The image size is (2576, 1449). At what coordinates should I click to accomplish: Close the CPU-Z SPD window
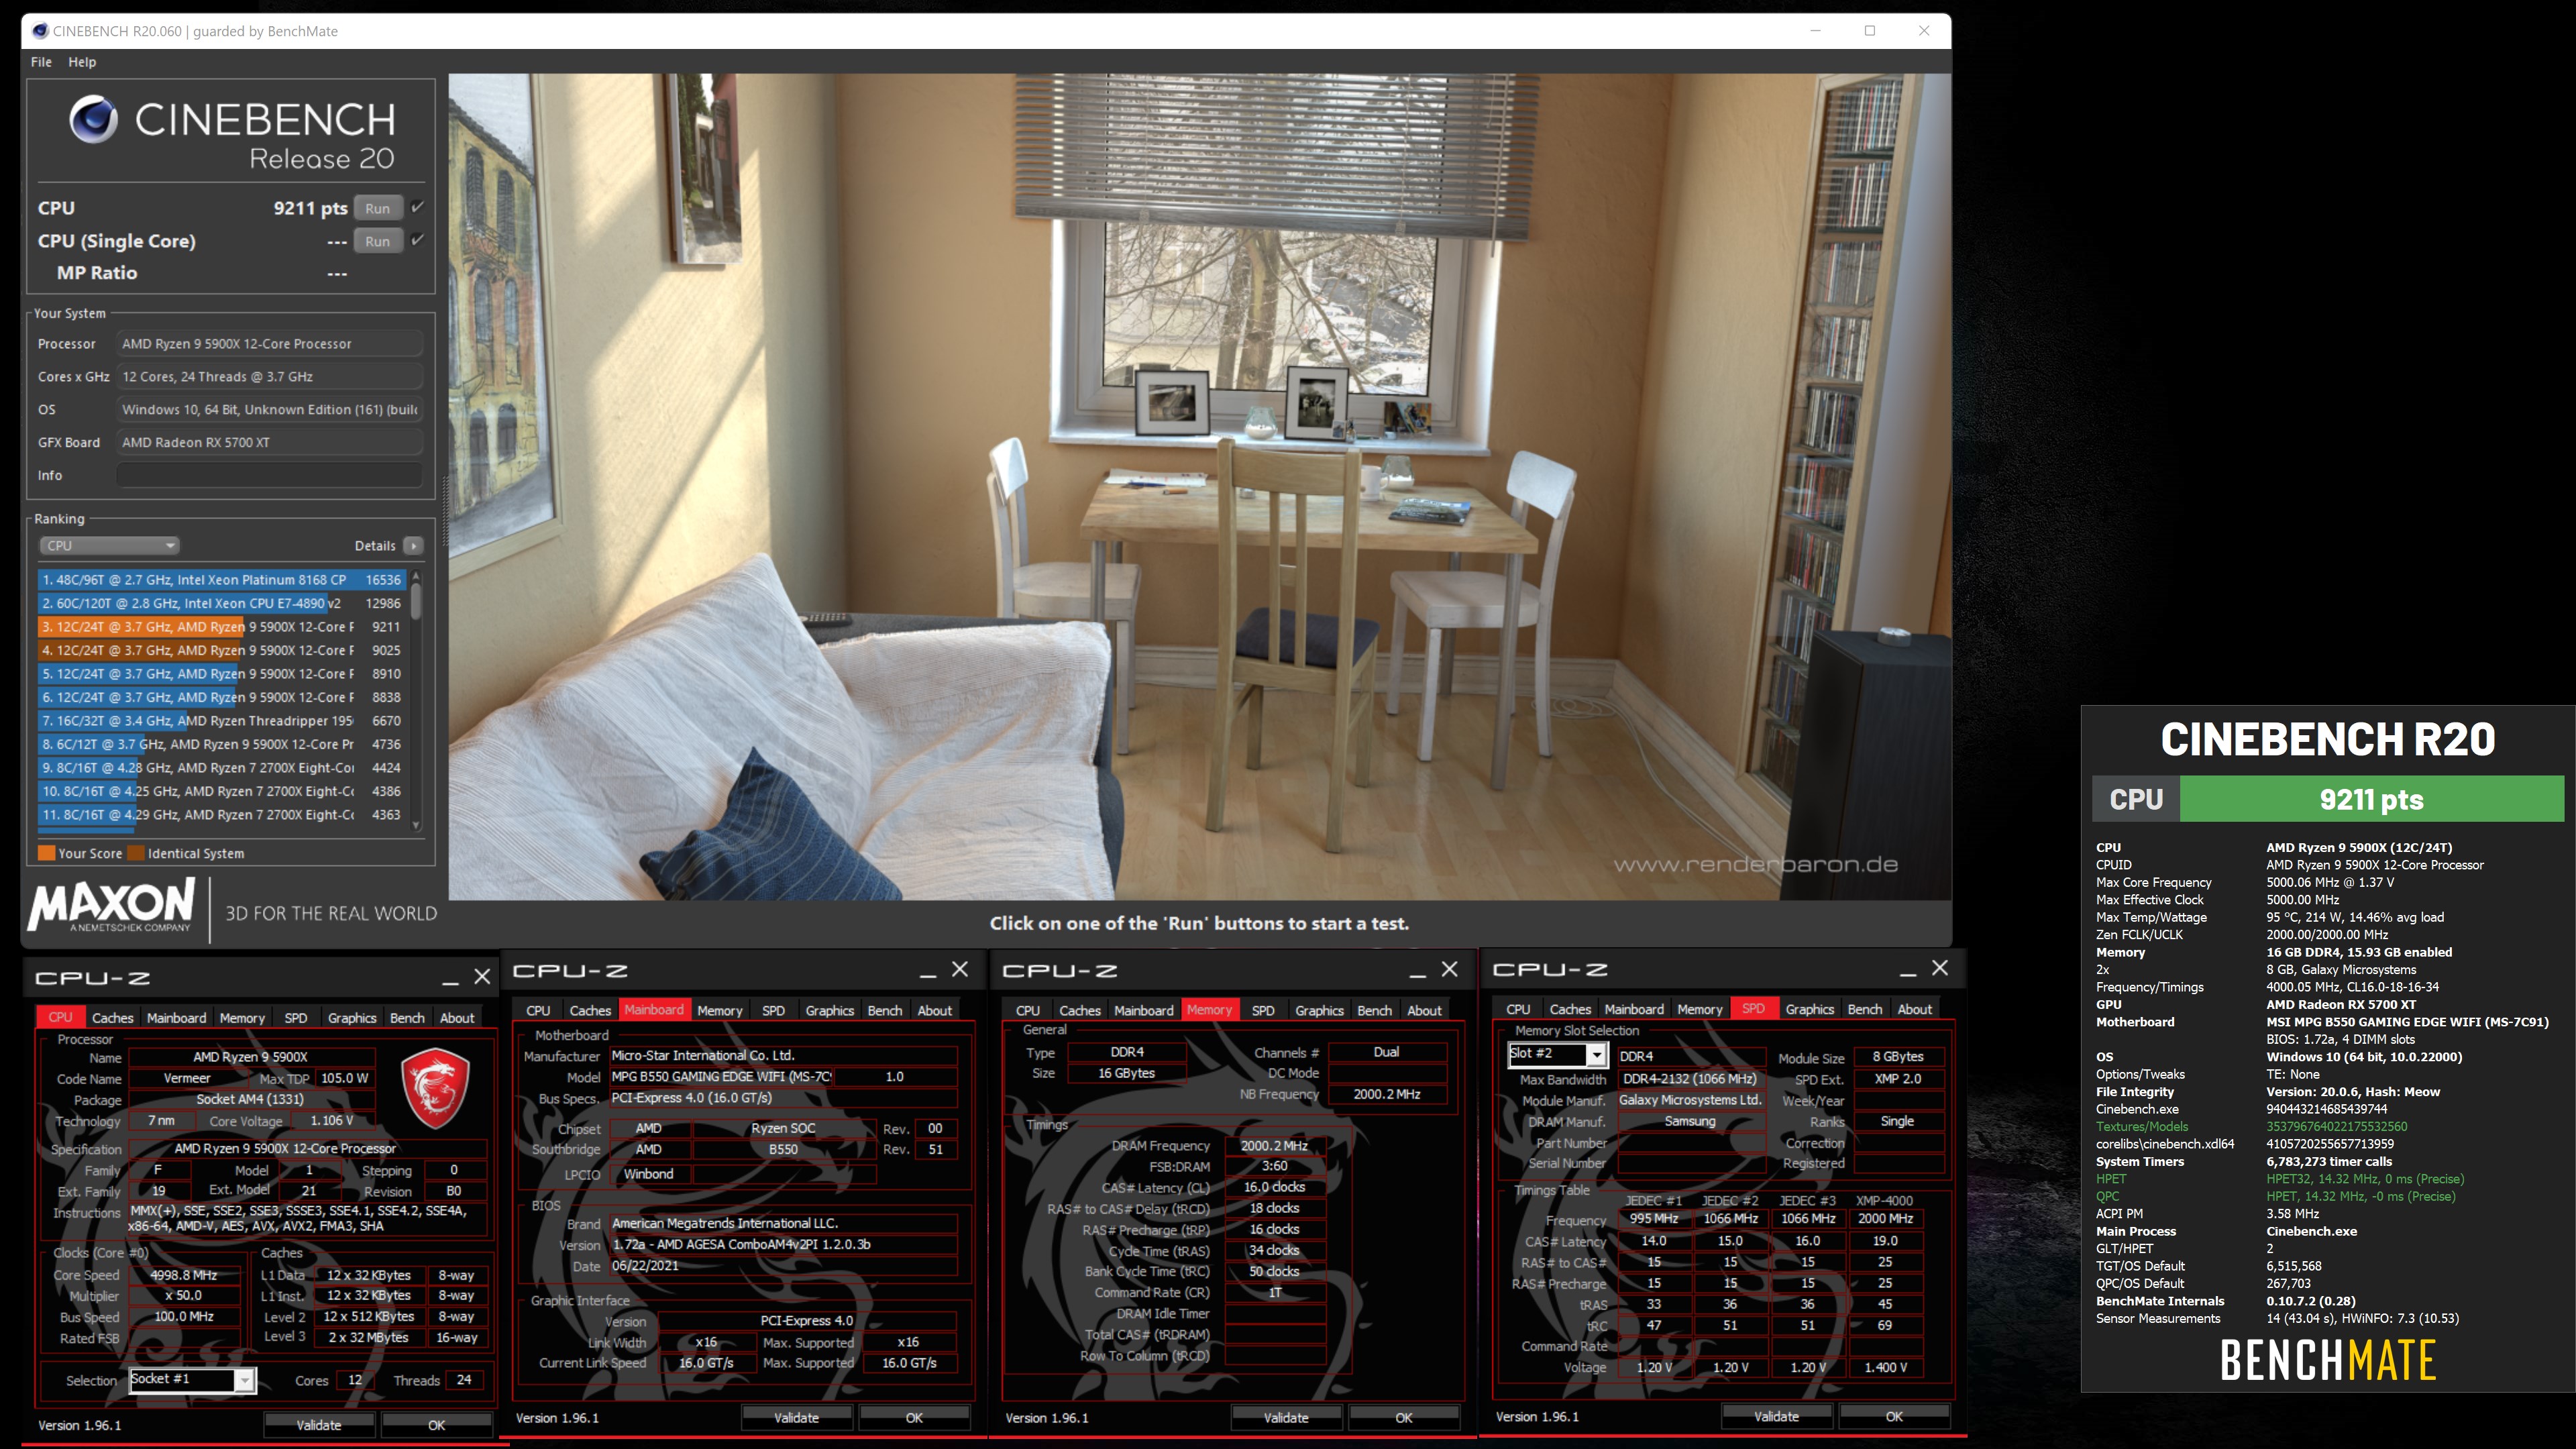[x=1940, y=968]
